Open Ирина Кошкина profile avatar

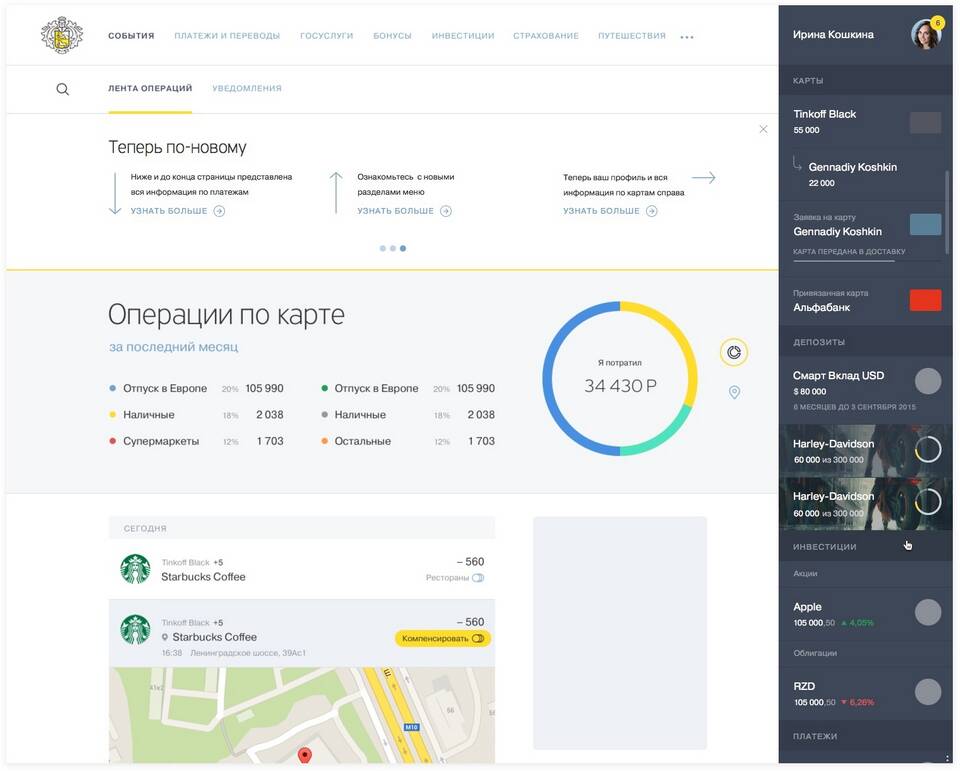tap(926, 34)
